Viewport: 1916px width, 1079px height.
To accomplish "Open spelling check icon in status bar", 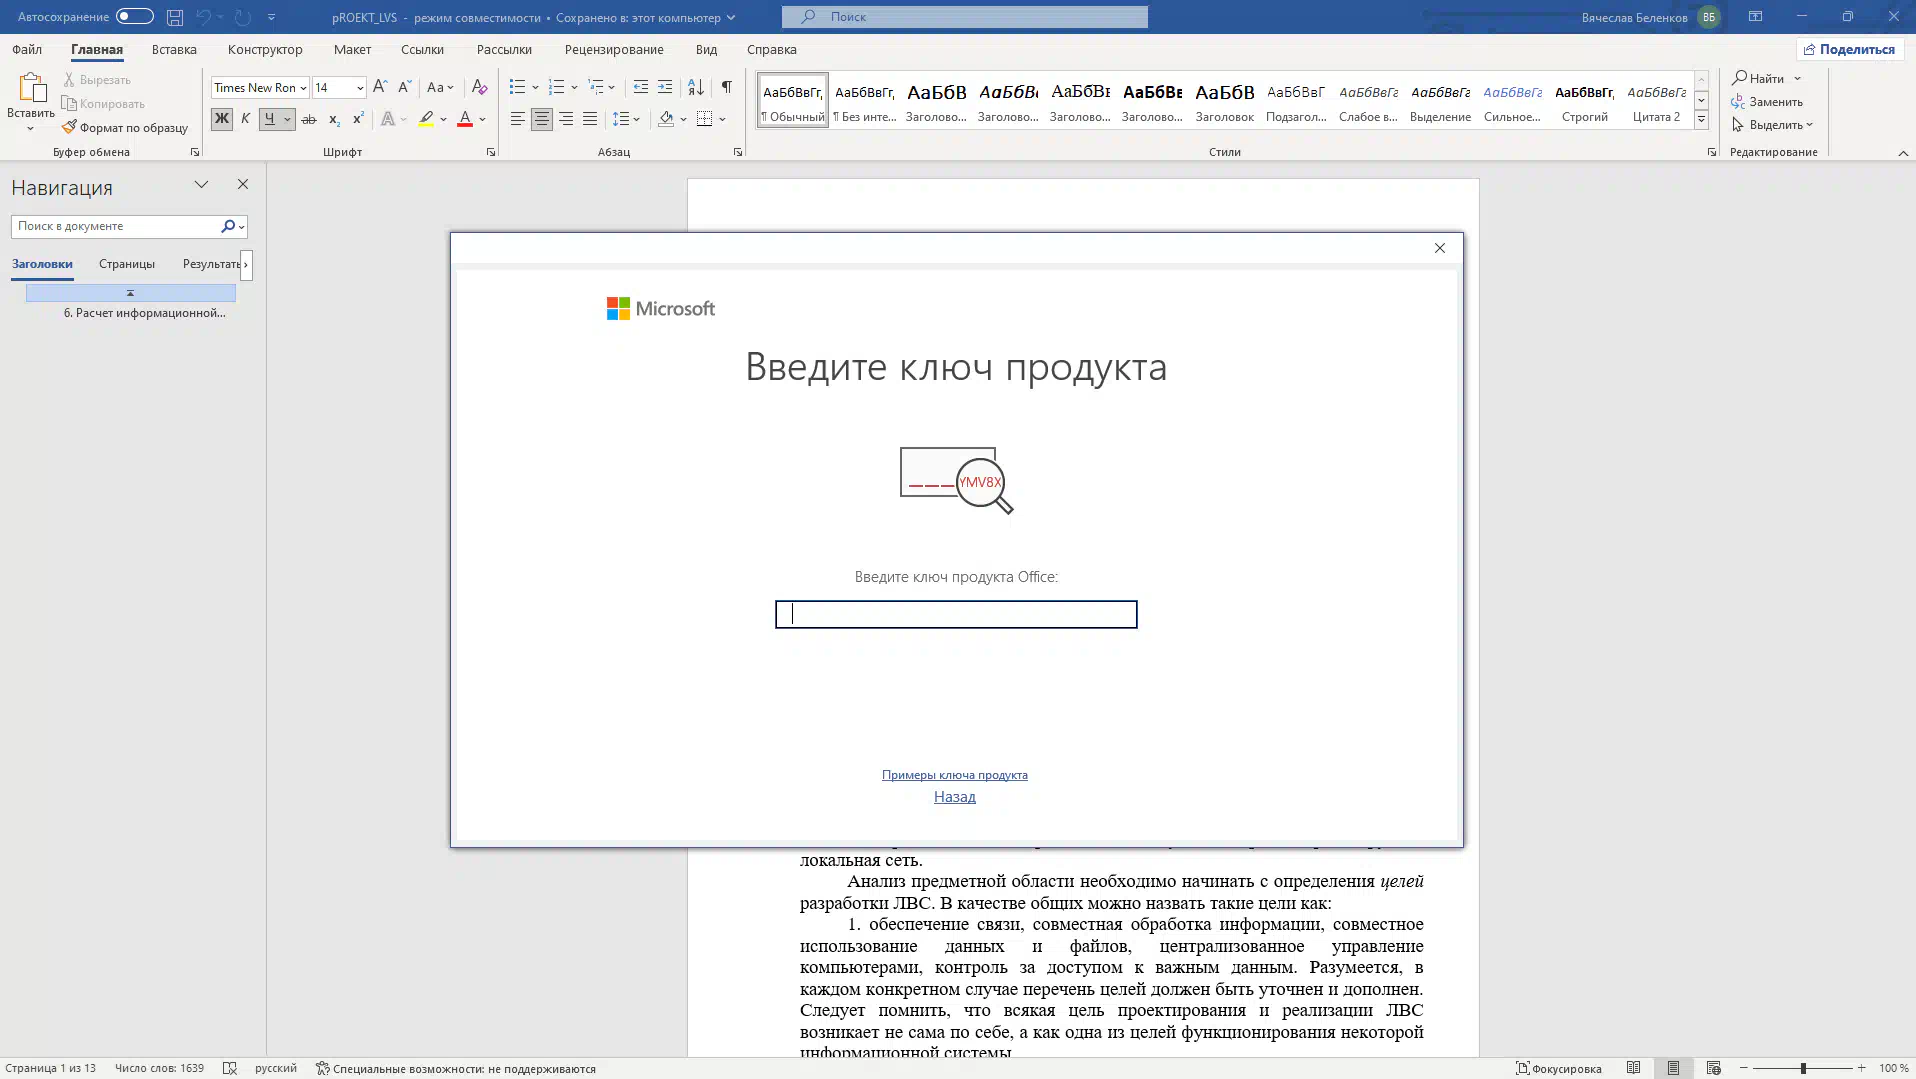I will (230, 1068).
